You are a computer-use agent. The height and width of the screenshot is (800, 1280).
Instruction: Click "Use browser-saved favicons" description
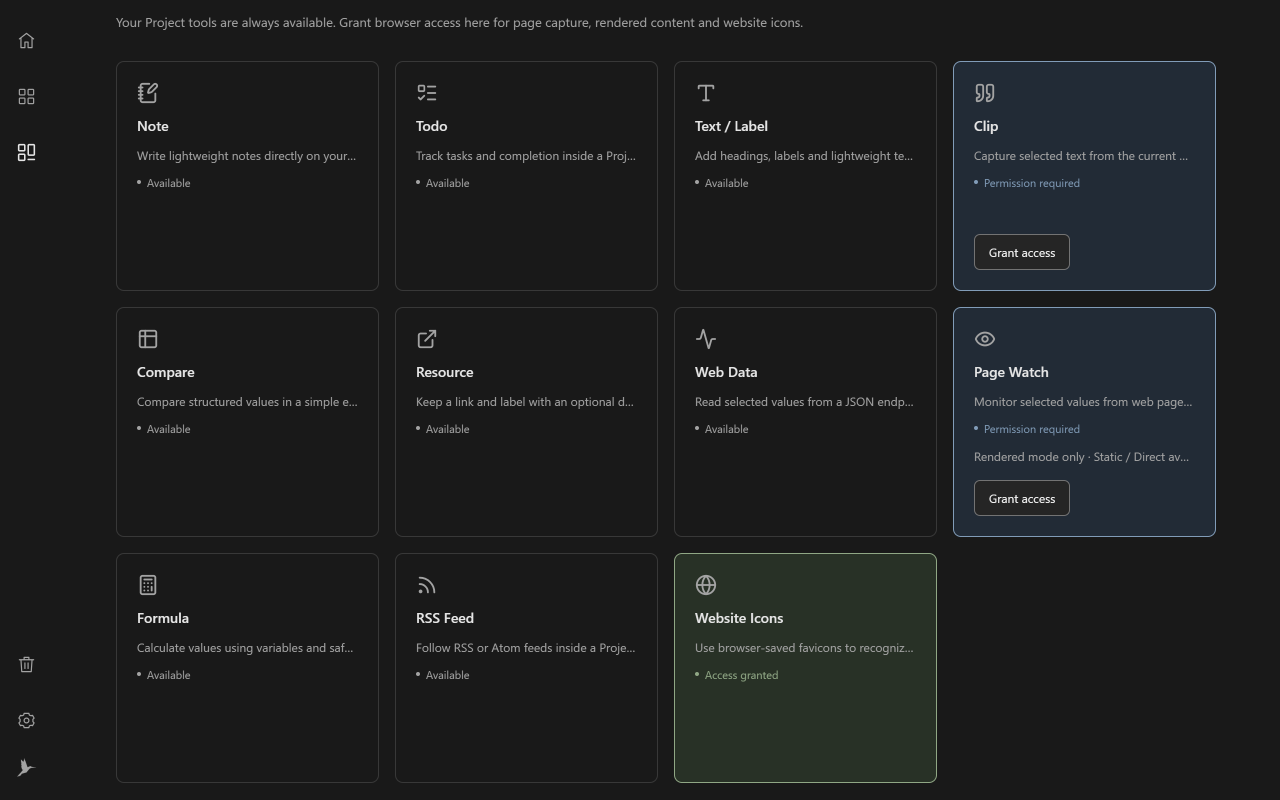pos(804,648)
